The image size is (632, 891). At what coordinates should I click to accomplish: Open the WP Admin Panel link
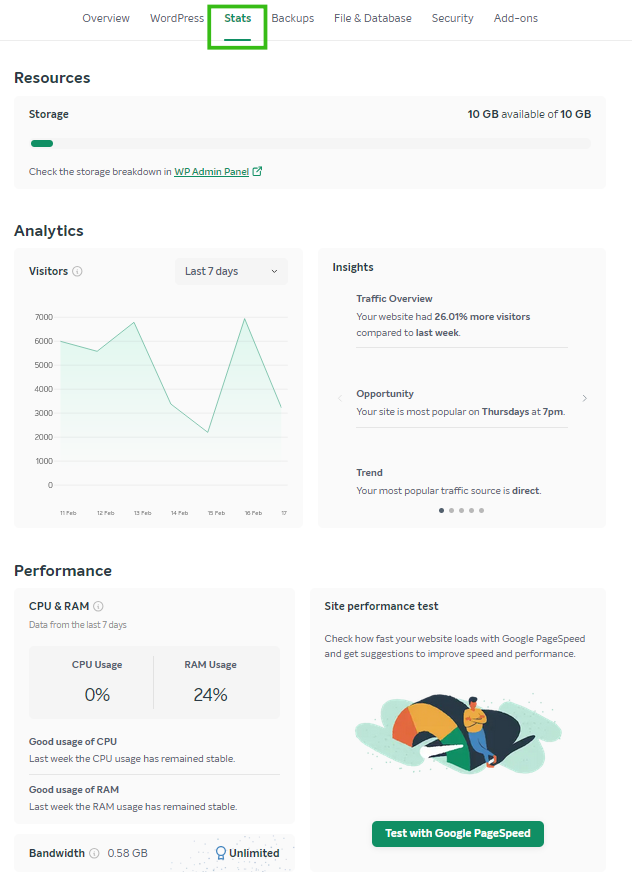212,171
